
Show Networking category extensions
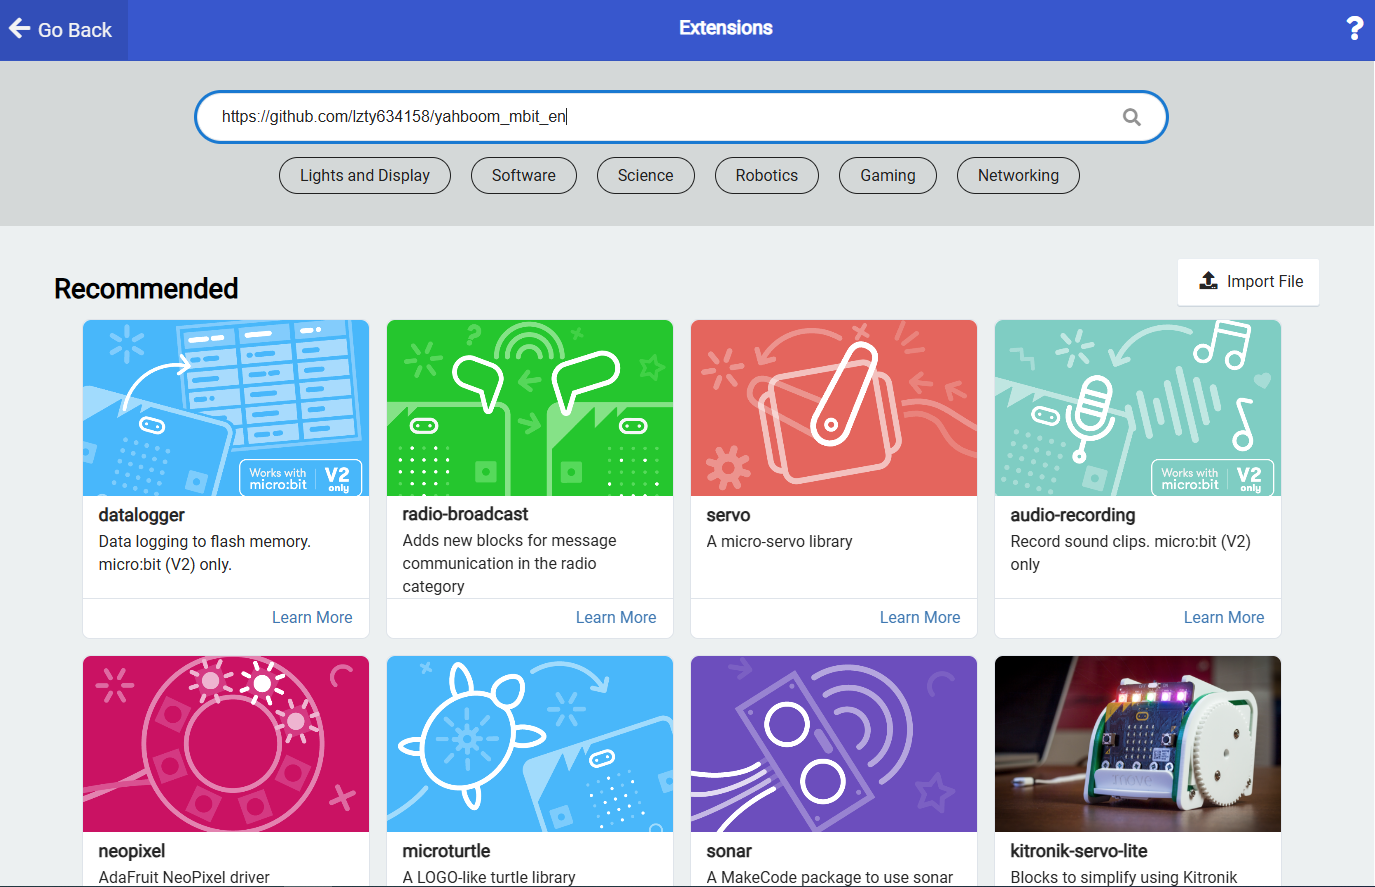coord(1017,175)
